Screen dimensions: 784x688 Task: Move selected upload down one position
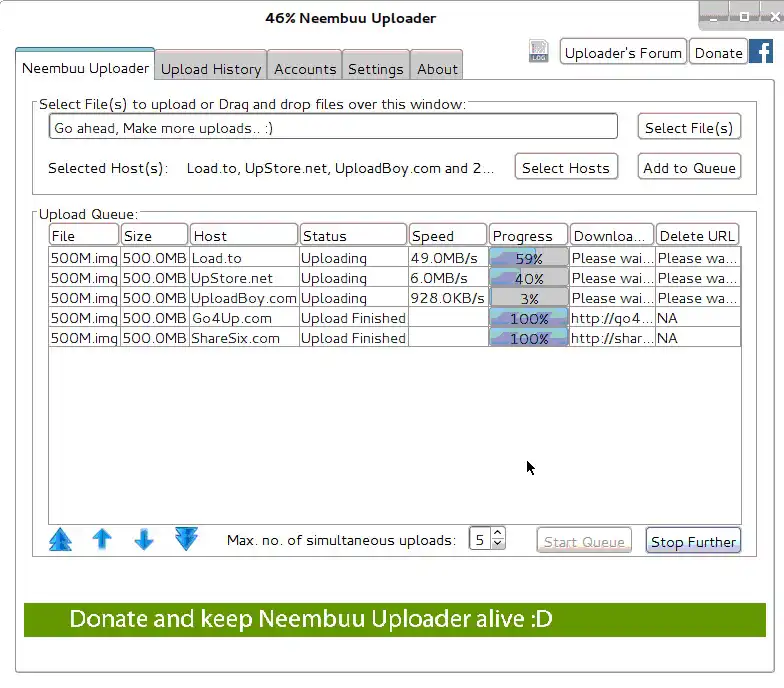pyautogui.click(x=144, y=540)
